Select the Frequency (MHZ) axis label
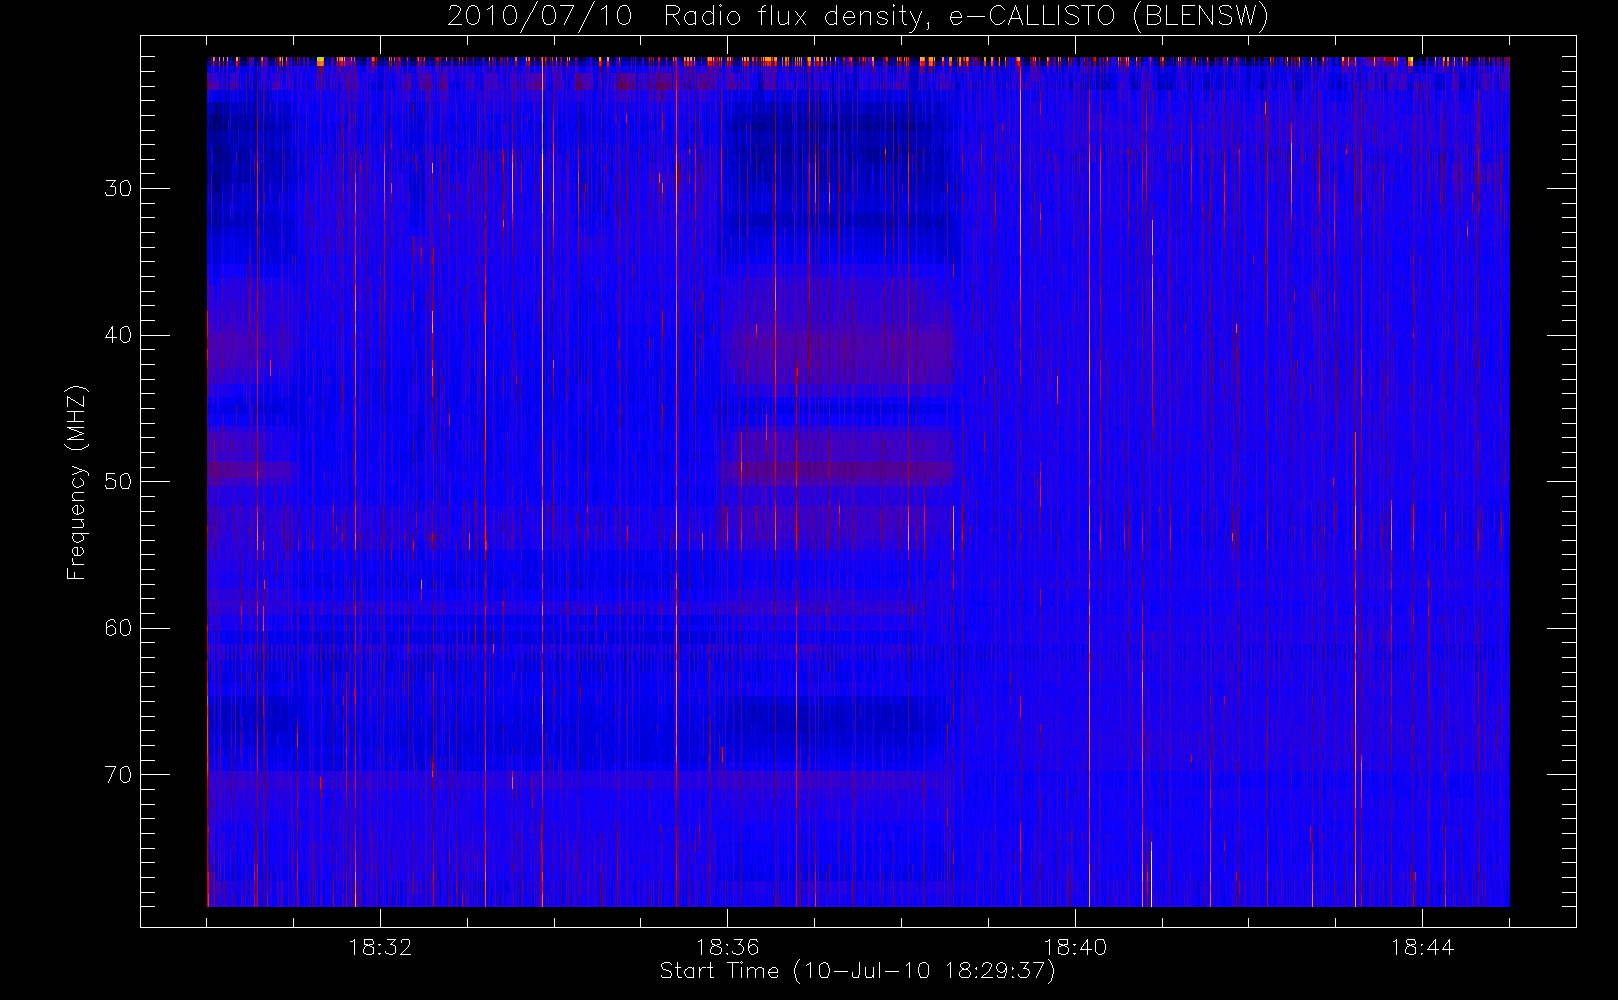This screenshot has width=1618, height=1000. pos(77,482)
